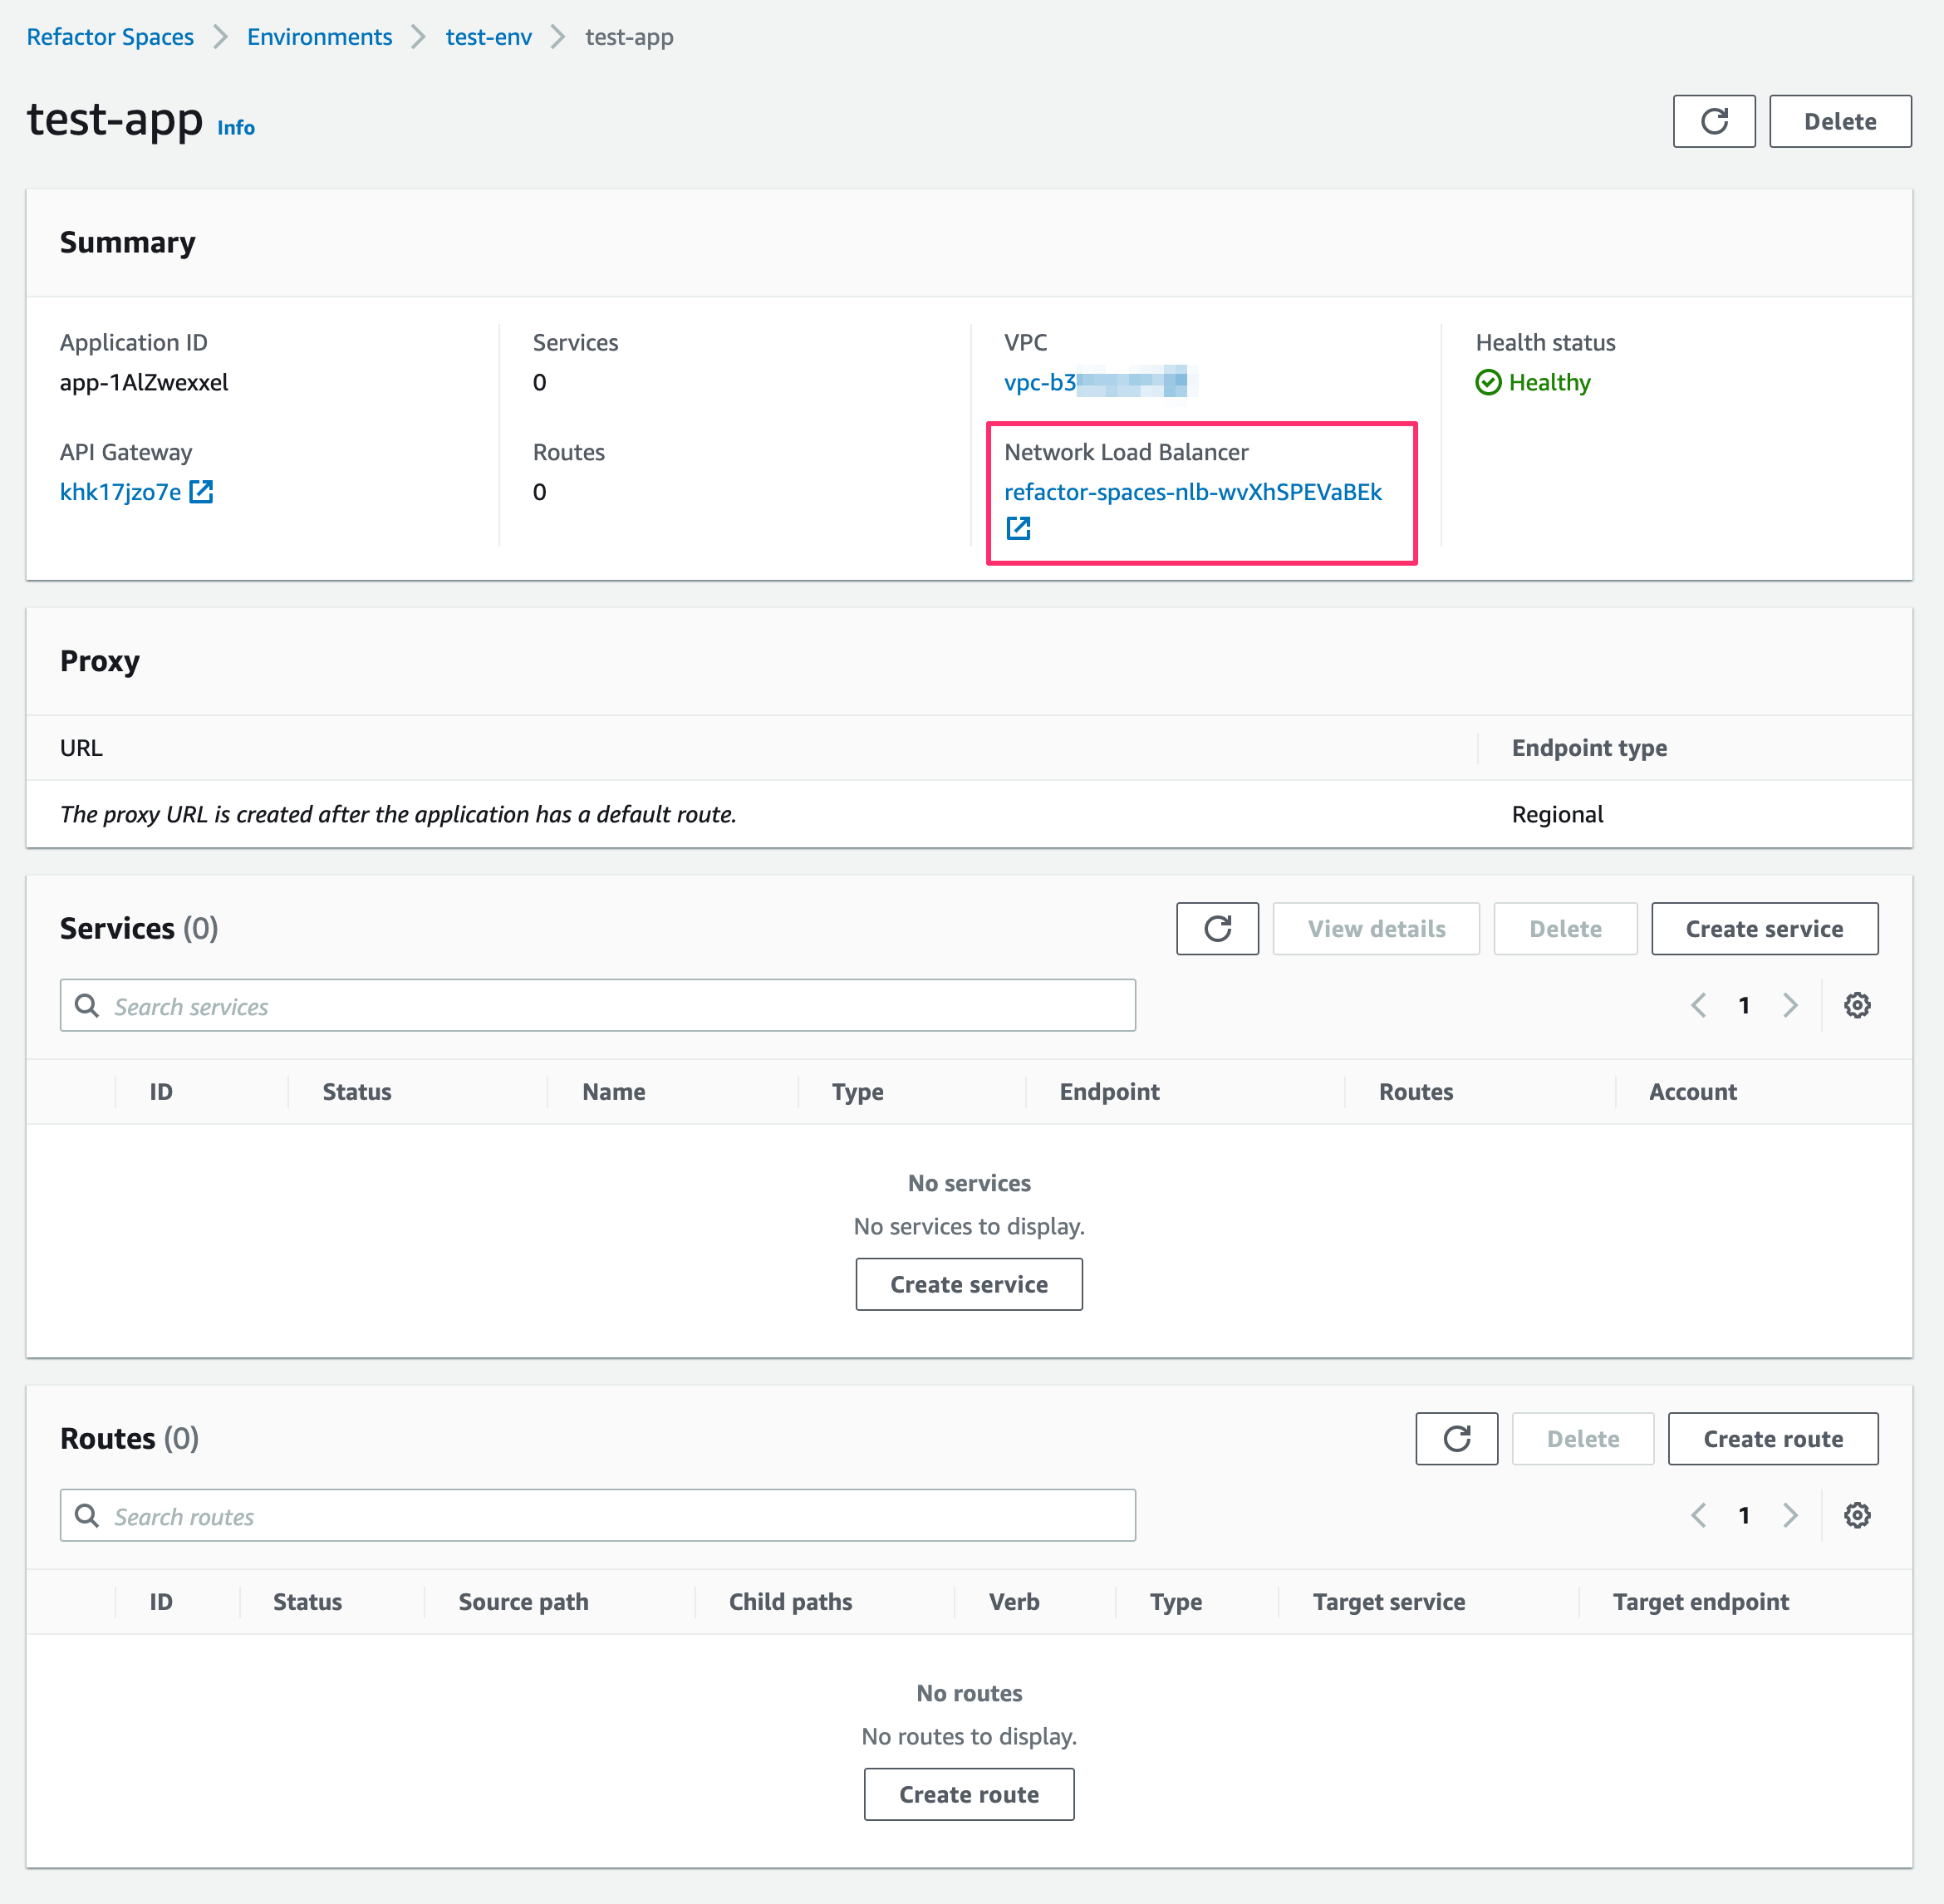This screenshot has height=1904, width=1944.
Task: Go to previous page in Routes pagination
Action: [1698, 1515]
